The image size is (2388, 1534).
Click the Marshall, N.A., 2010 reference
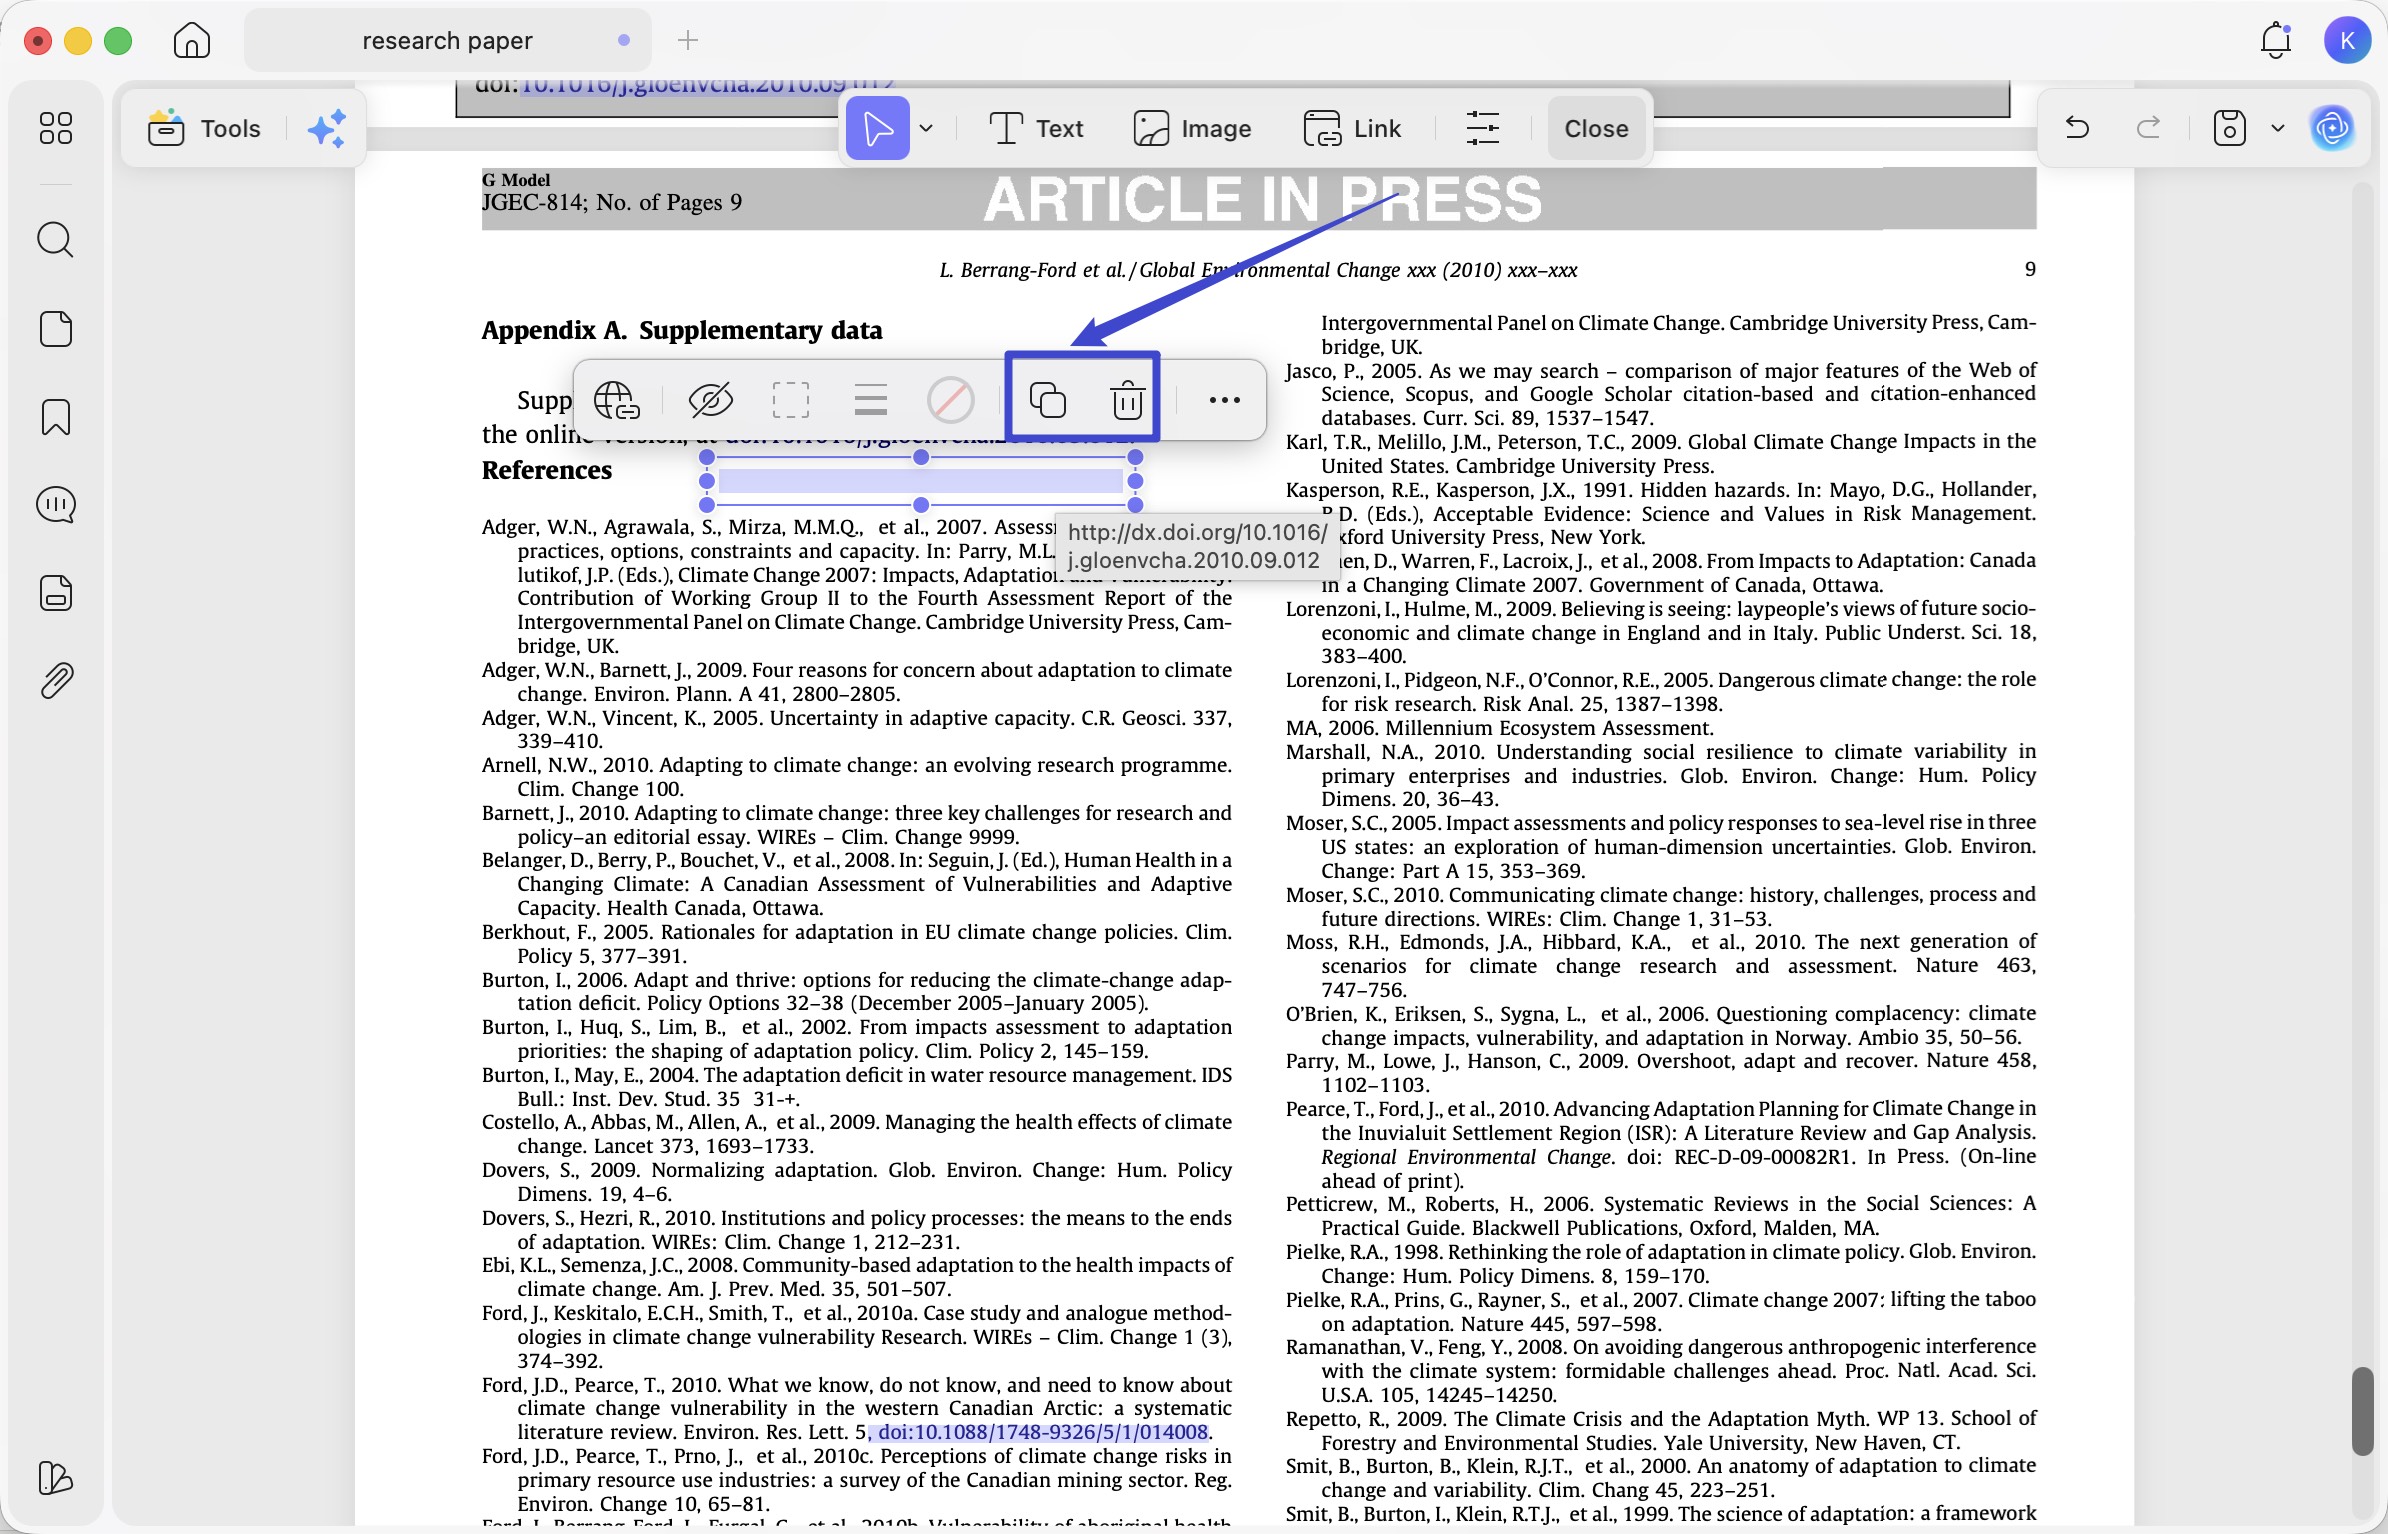pyautogui.click(x=1660, y=775)
